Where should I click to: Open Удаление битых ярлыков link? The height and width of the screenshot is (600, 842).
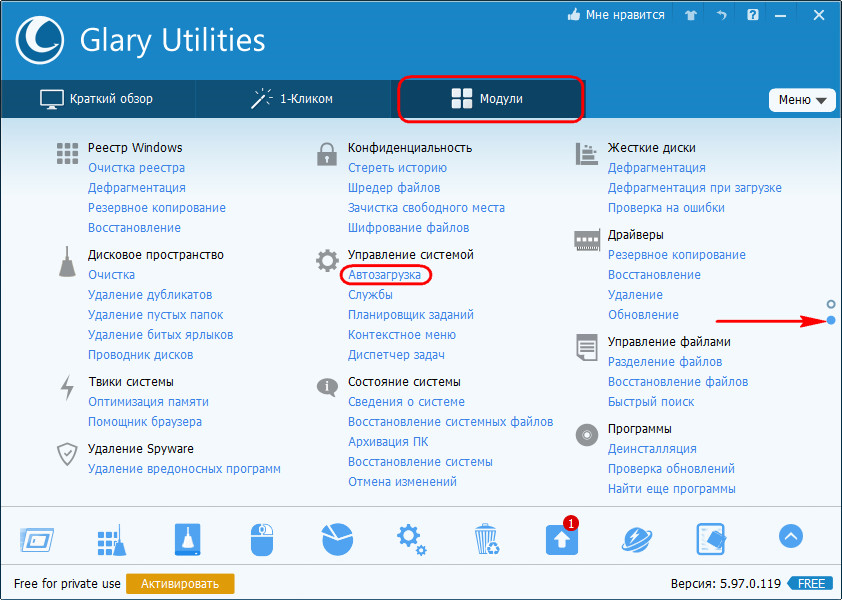pos(161,335)
